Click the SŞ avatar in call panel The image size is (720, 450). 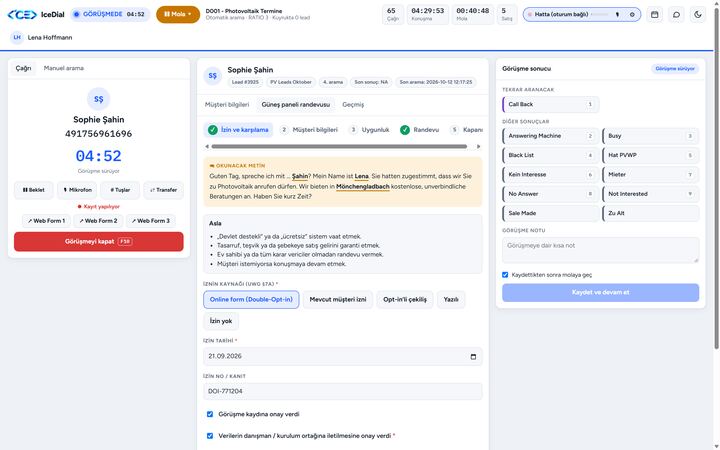click(x=99, y=99)
